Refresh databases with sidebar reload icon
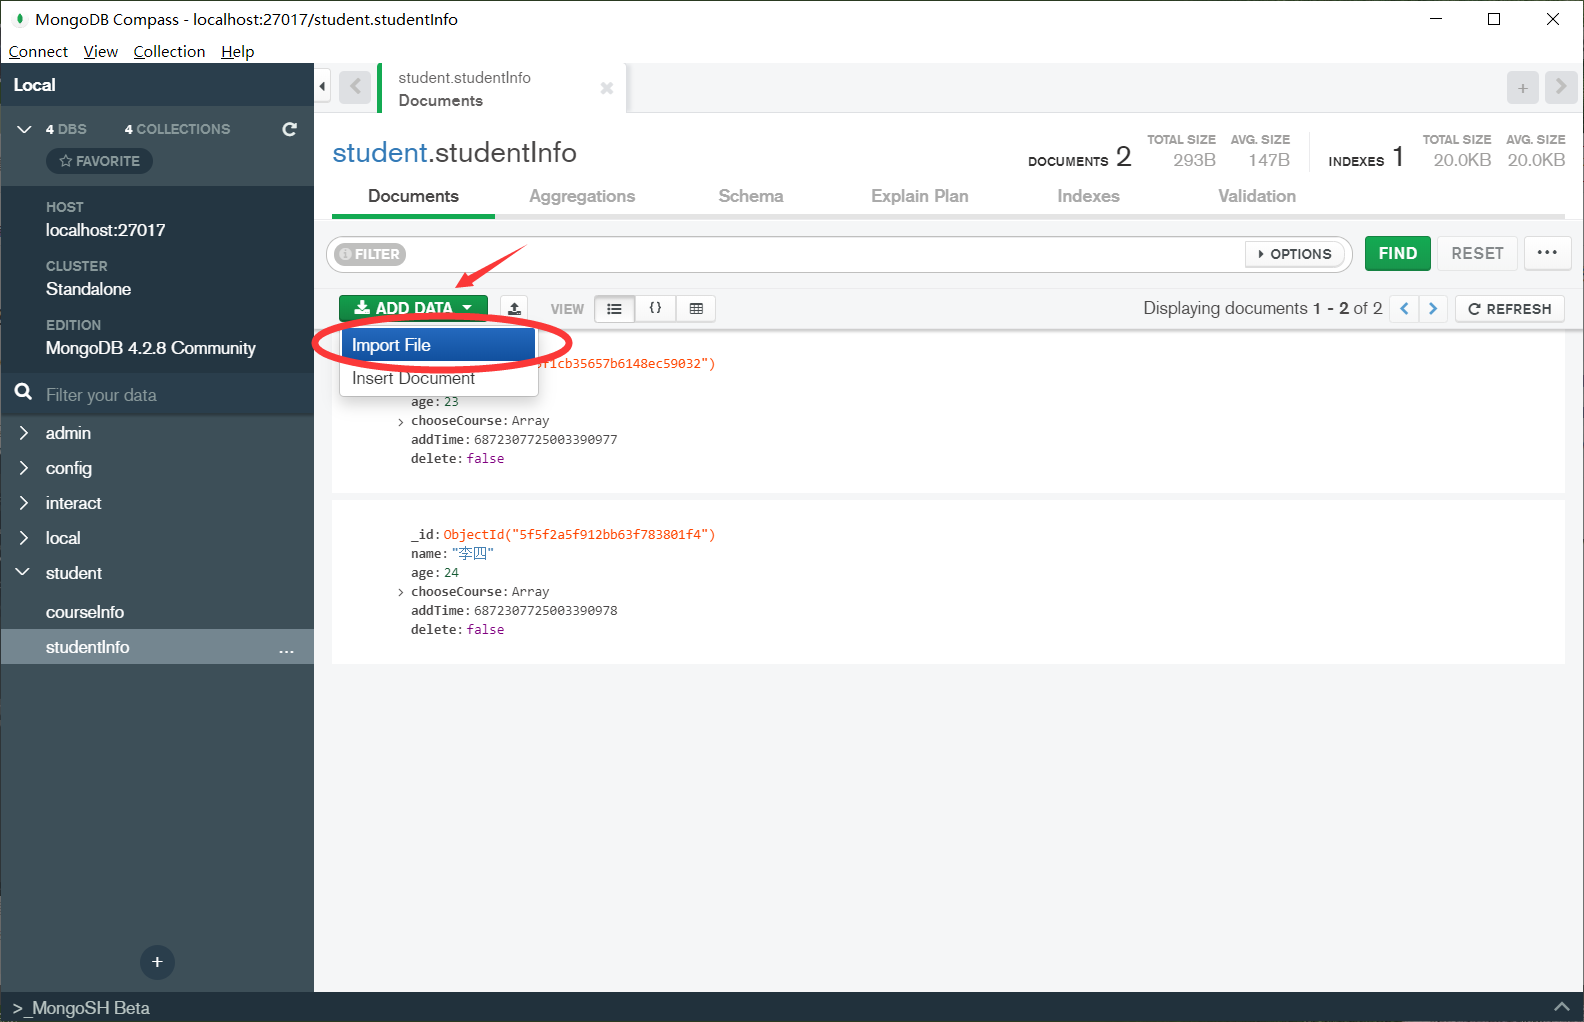Image resolution: width=1584 pixels, height=1022 pixels. (x=290, y=129)
